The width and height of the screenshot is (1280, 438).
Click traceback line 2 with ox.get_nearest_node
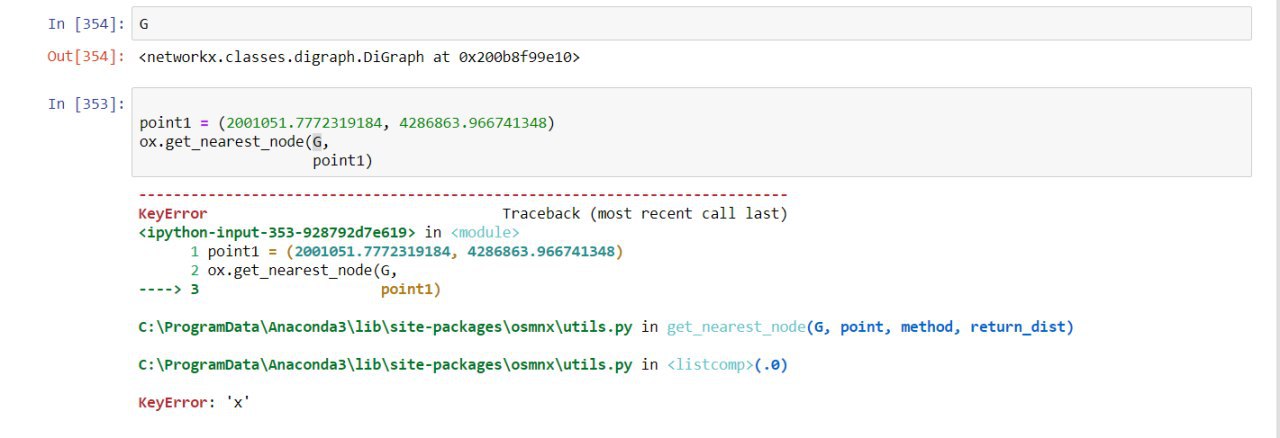(x=294, y=271)
